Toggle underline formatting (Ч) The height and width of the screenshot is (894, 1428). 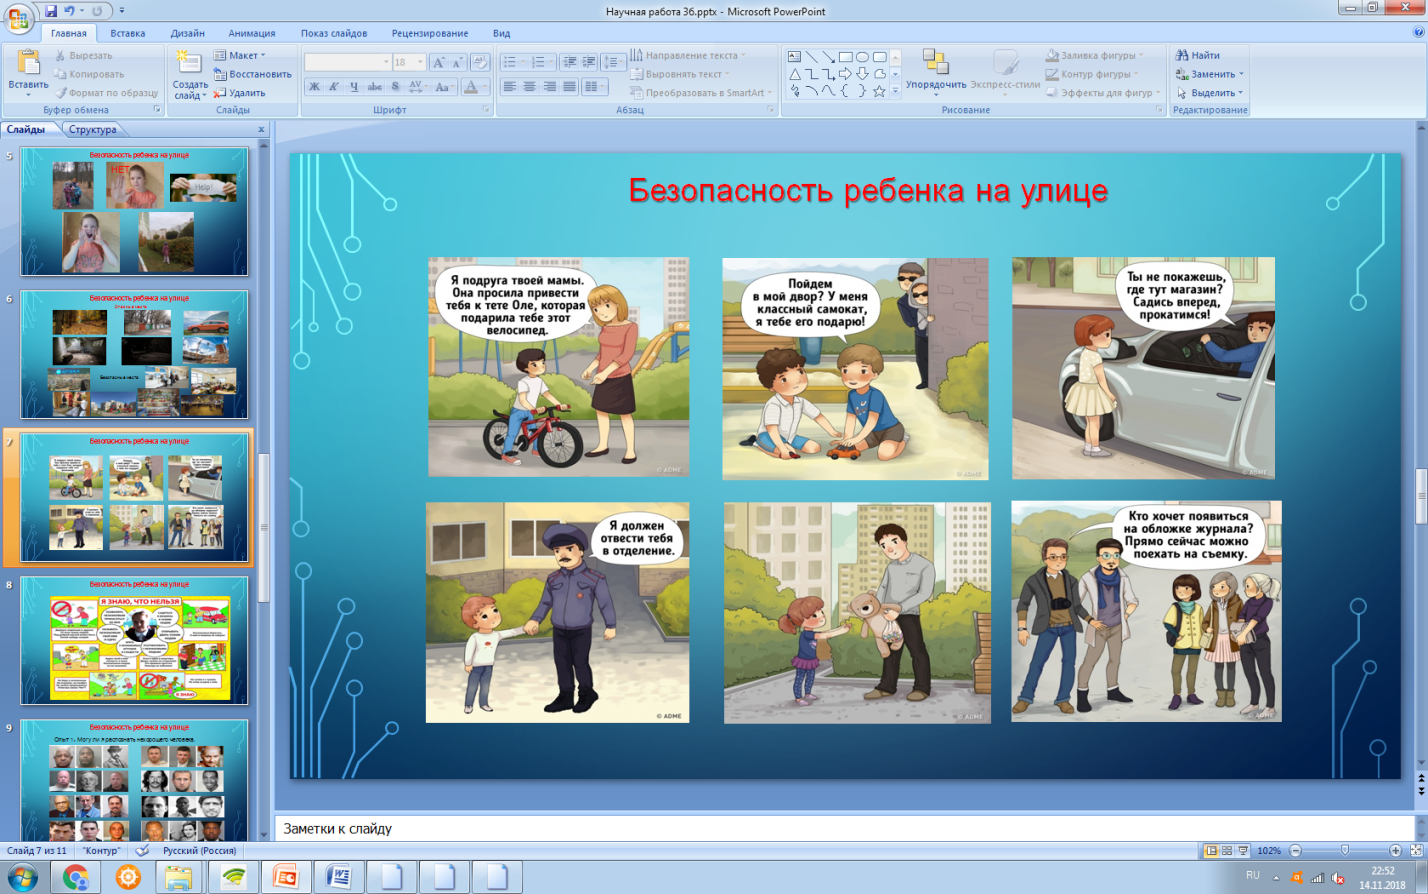(354, 87)
